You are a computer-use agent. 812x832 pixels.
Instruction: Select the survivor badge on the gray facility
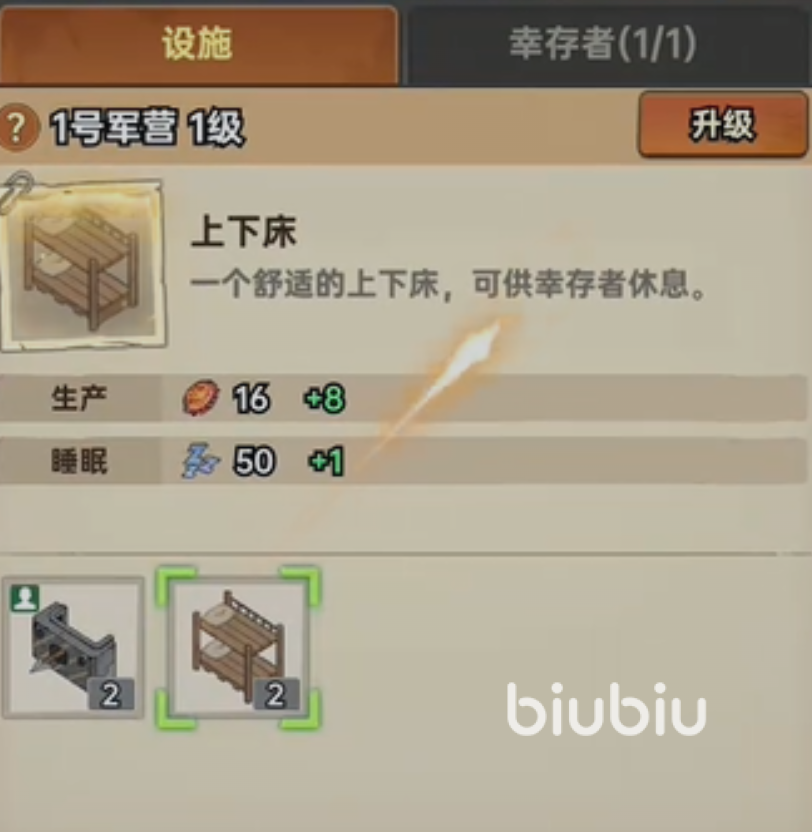pyautogui.click(x=25, y=598)
